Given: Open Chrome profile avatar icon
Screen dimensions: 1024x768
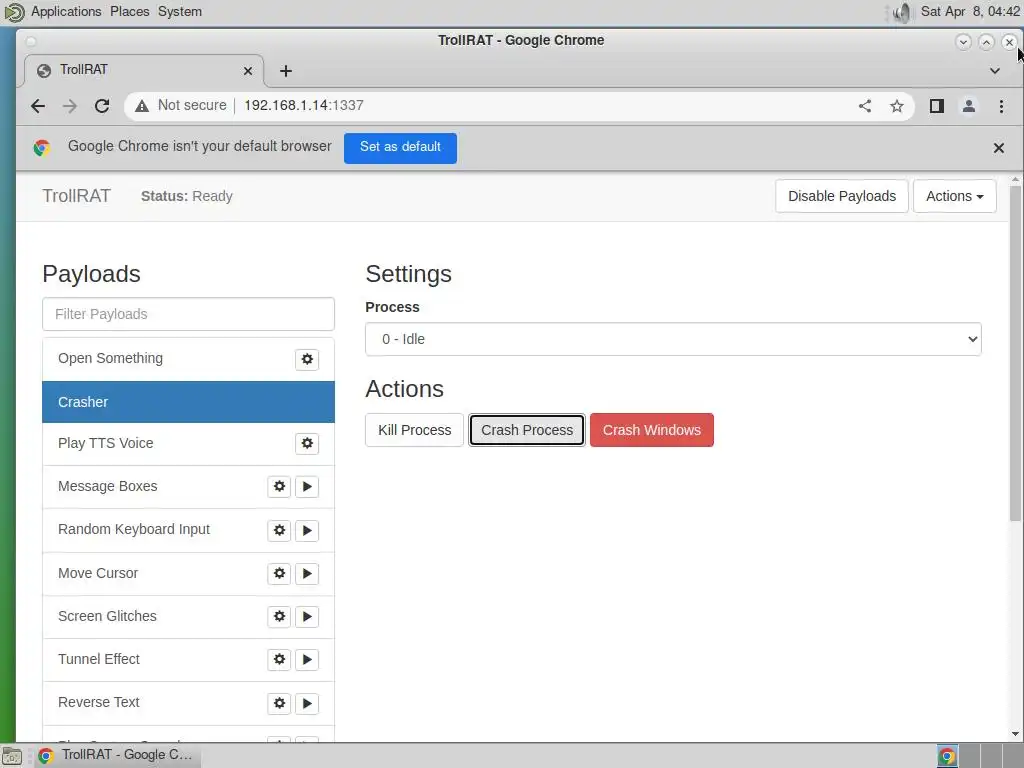Looking at the screenshot, I should coord(968,106).
